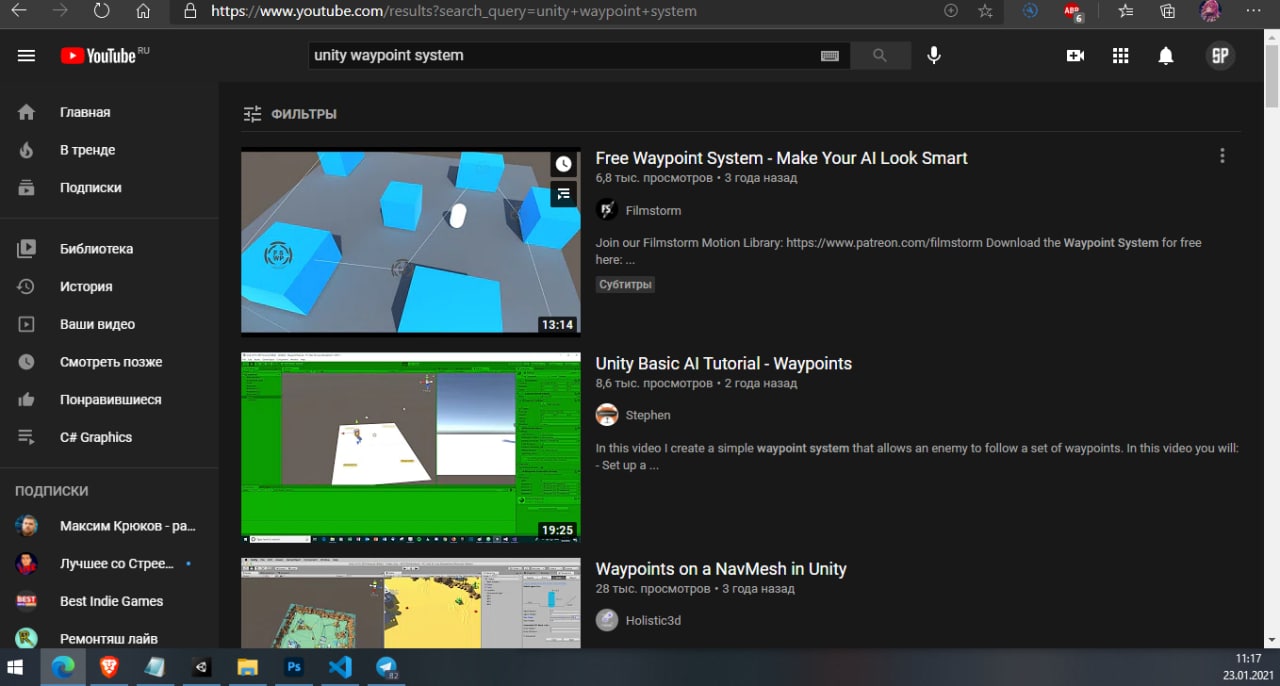Open История in the sidebar
Image resolution: width=1280 pixels, height=686 pixels.
[x=109, y=286]
